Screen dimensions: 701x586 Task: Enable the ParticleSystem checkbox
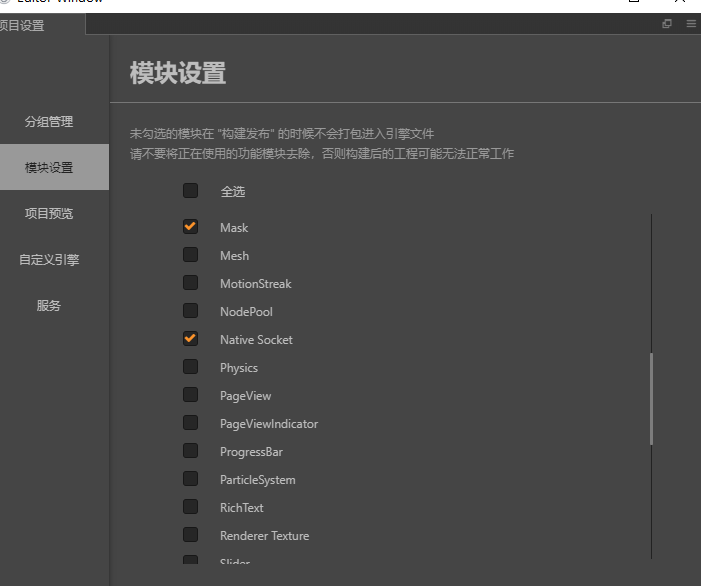[x=190, y=479]
